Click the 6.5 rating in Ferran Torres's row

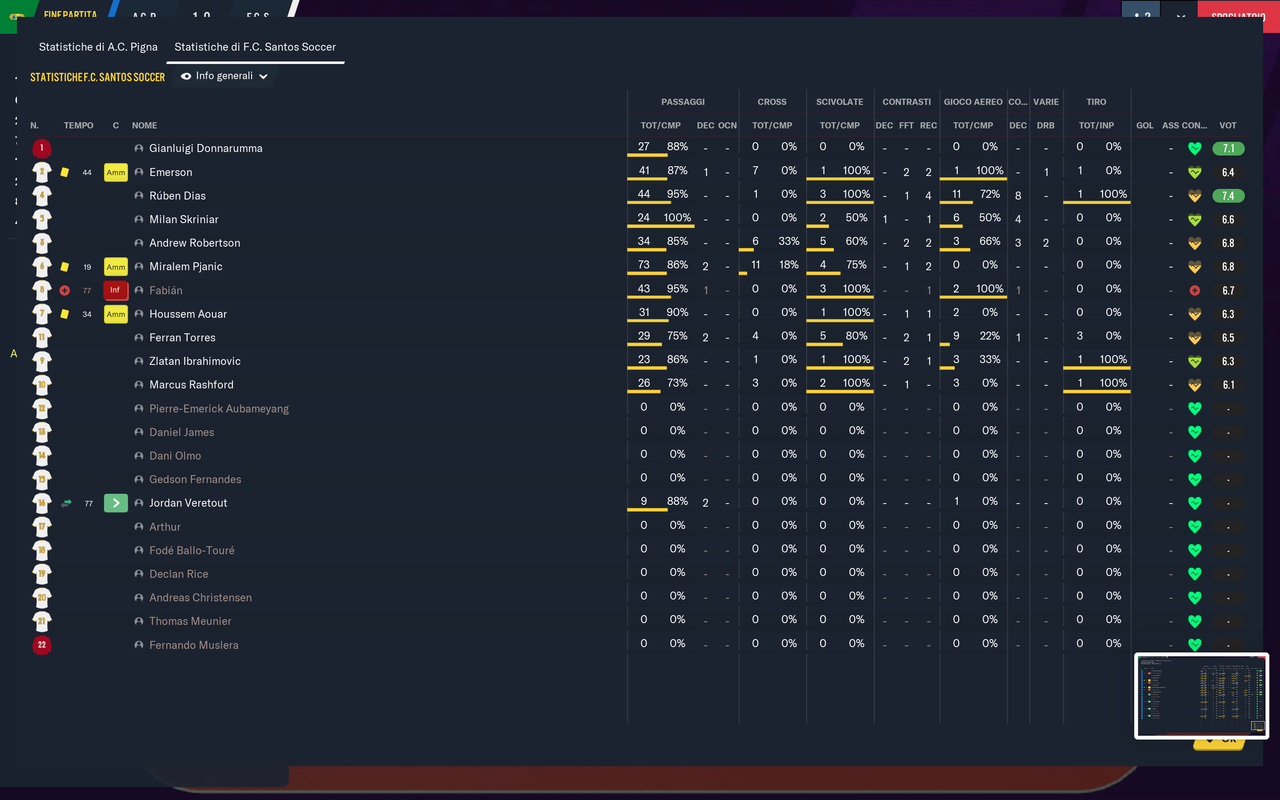pyautogui.click(x=1228, y=338)
